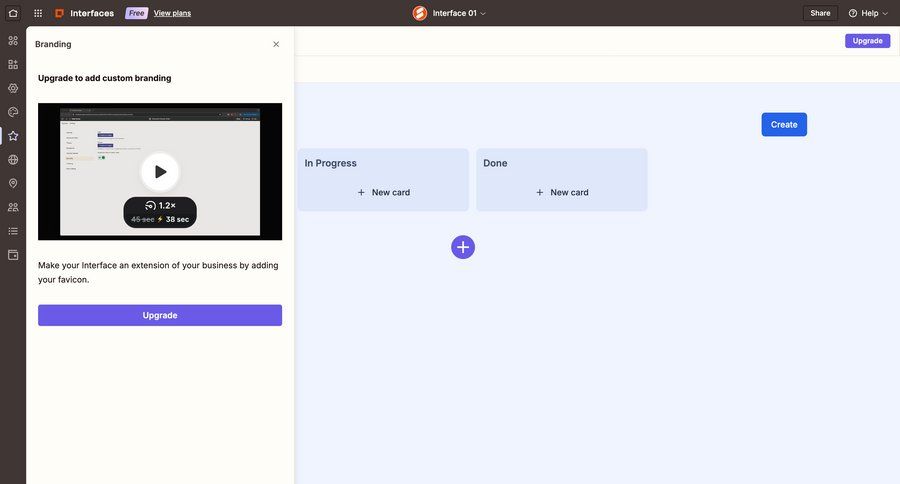
Task: Click the blue Create button
Action: coord(784,125)
